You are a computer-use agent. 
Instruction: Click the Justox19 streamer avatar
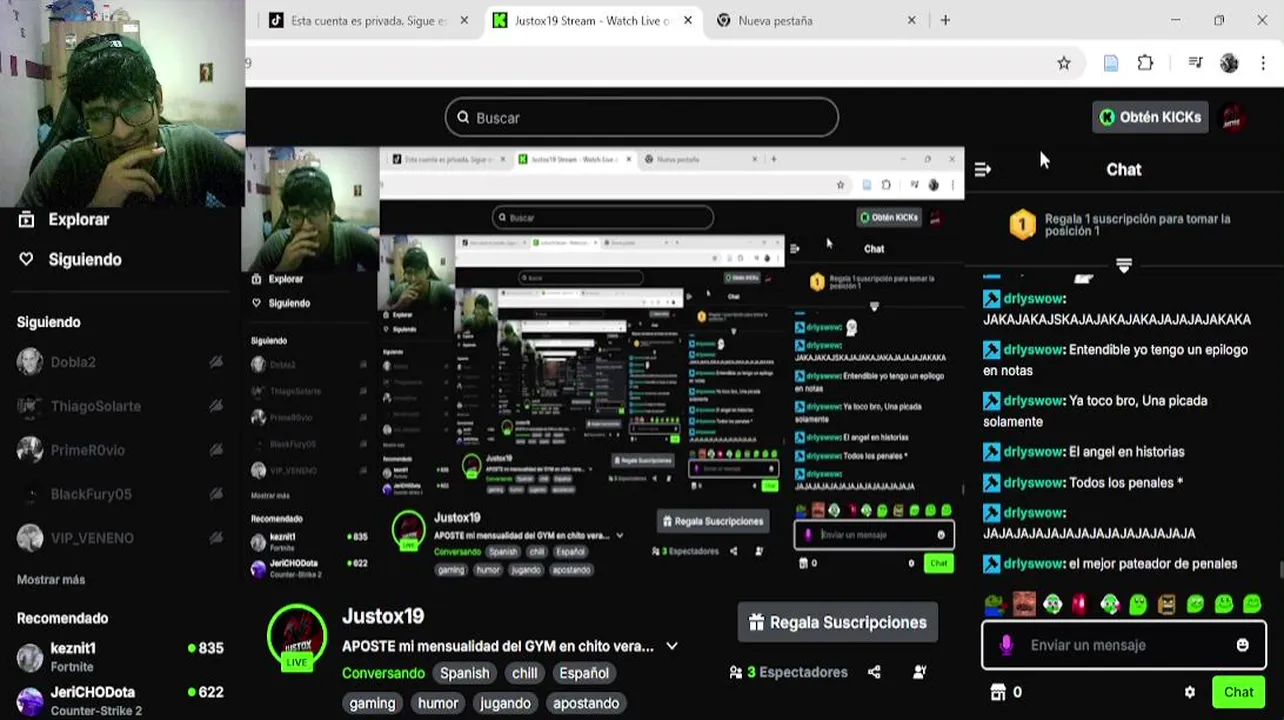[297, 635]
